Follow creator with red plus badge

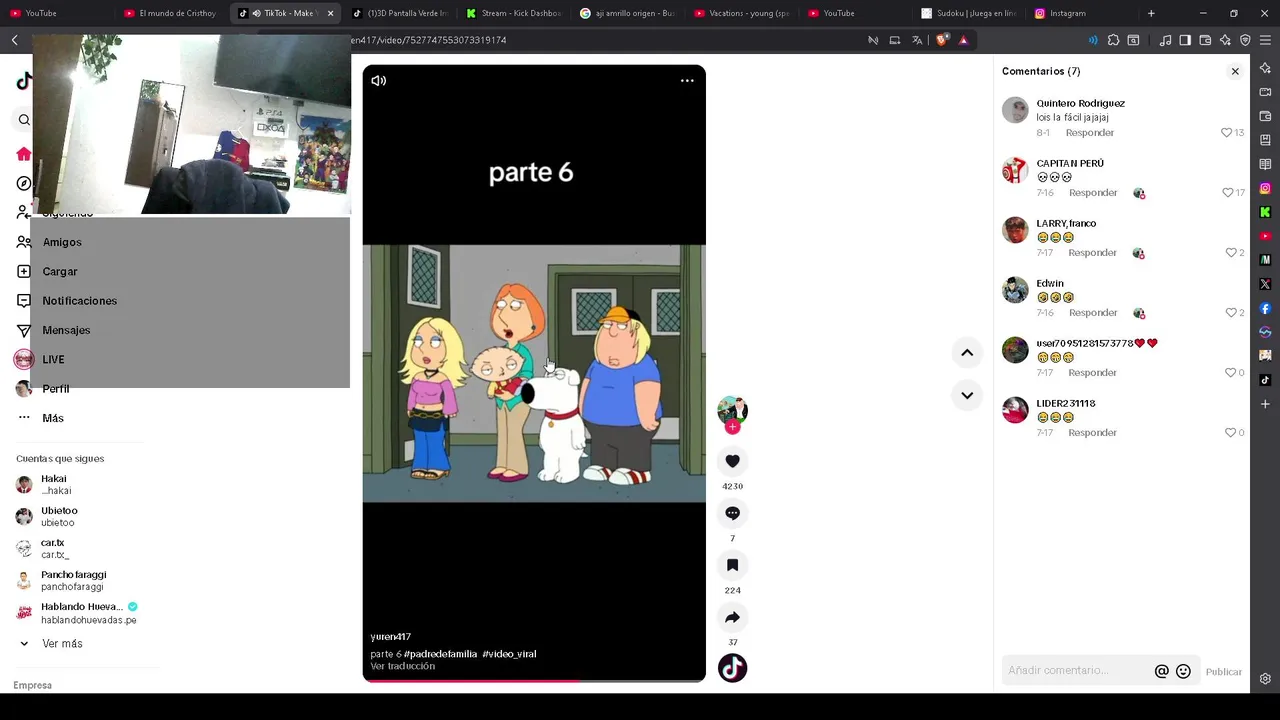pyautogui.click(x=732, y=427)
